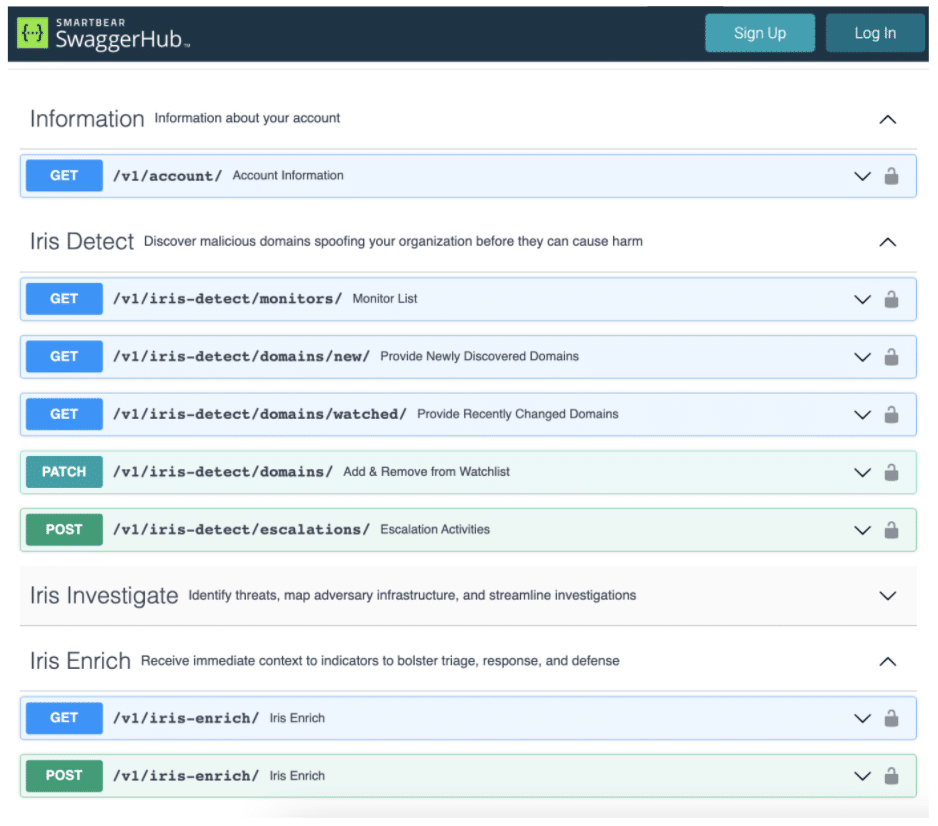Click the Iris Detect section heading

coord(82,242)
